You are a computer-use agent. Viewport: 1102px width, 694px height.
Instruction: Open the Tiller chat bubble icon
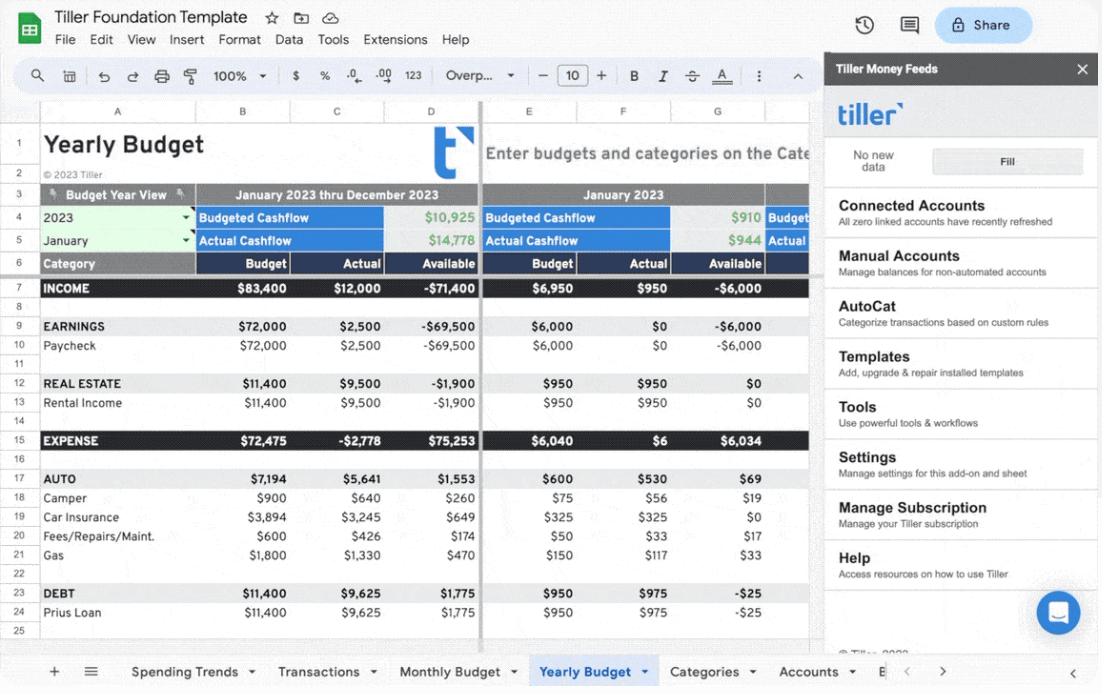[x=1058, y=612]
